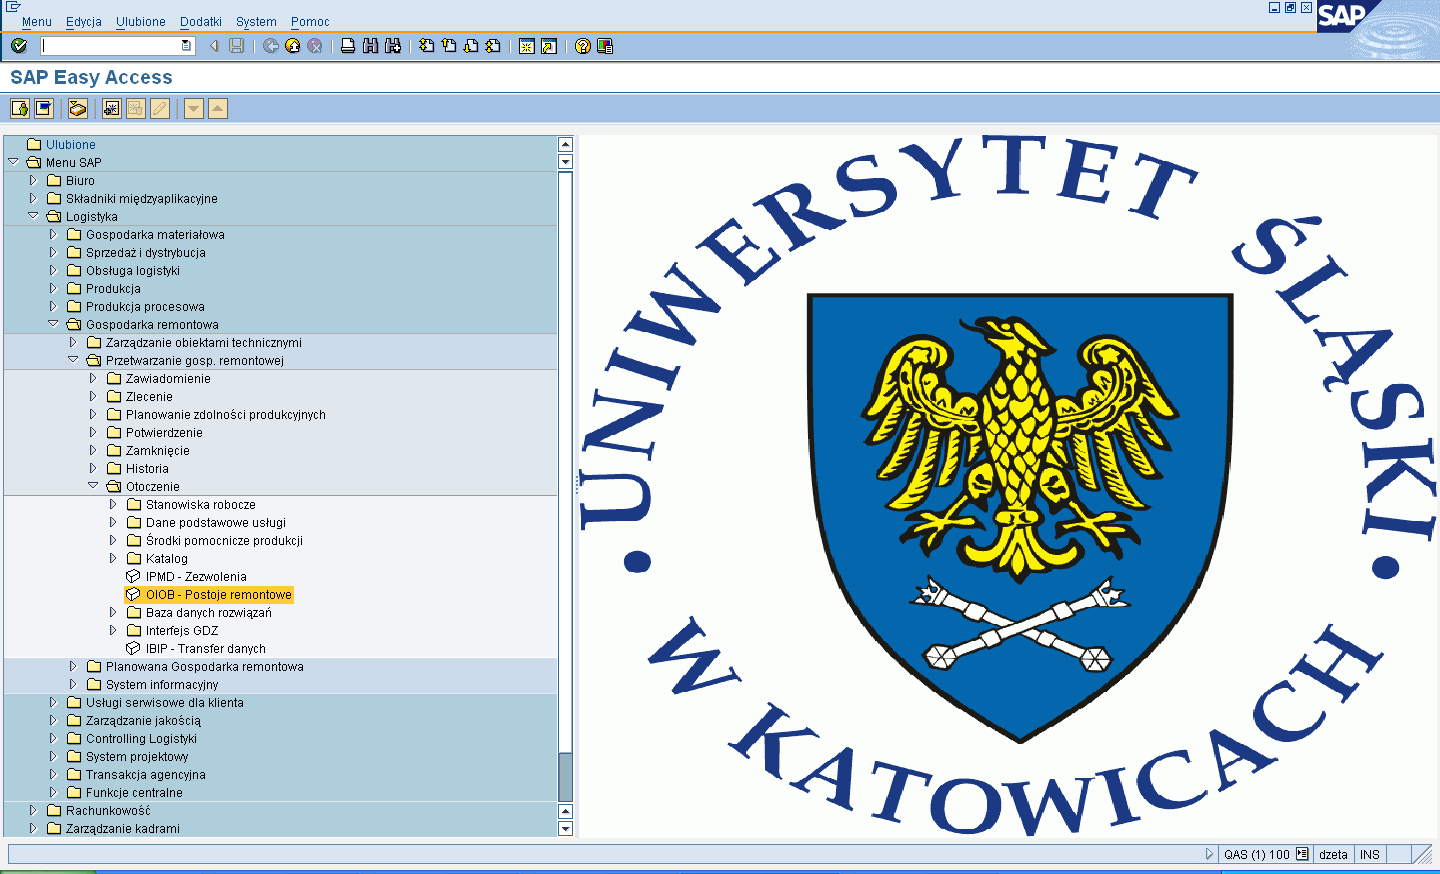Open the Pomoc menu

click(310, 22)
